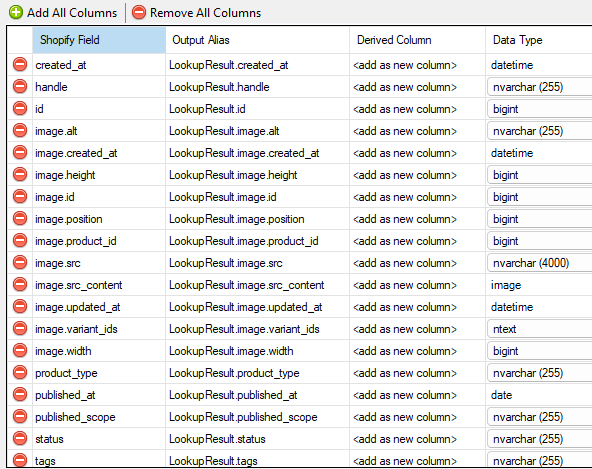Remove the image.product_id column row

pos(20,241)
